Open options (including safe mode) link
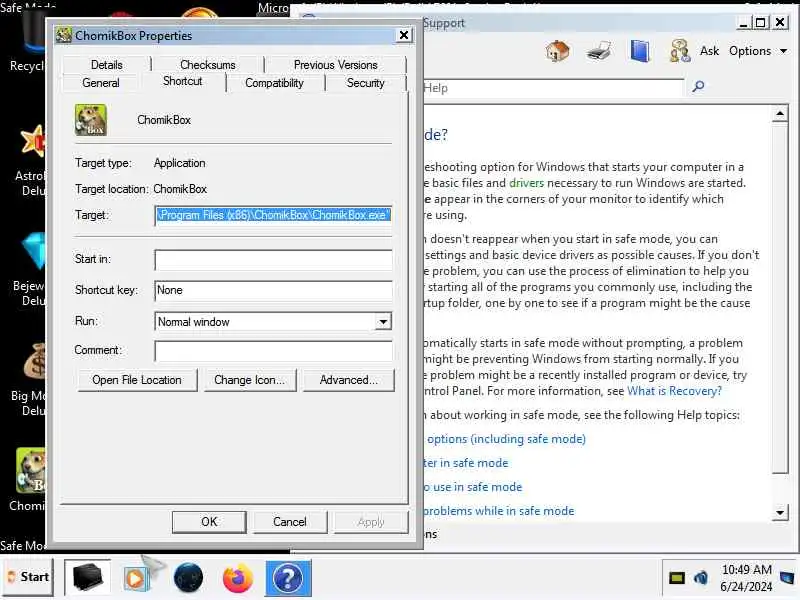The image size is (800, 600). (x=505, y=439)
